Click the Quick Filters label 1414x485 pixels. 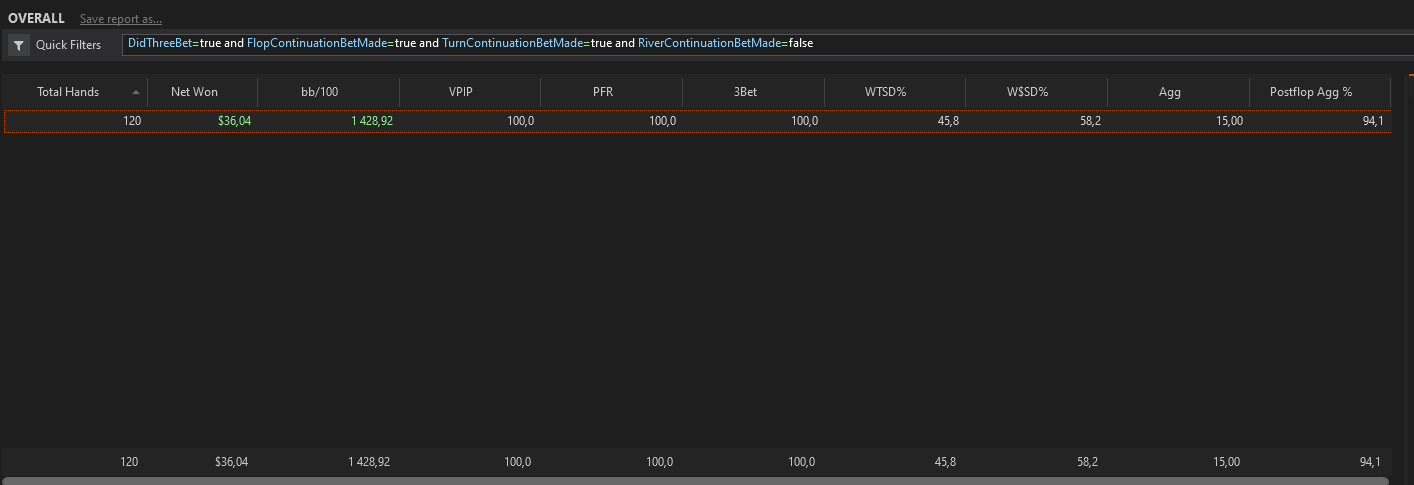68,45
